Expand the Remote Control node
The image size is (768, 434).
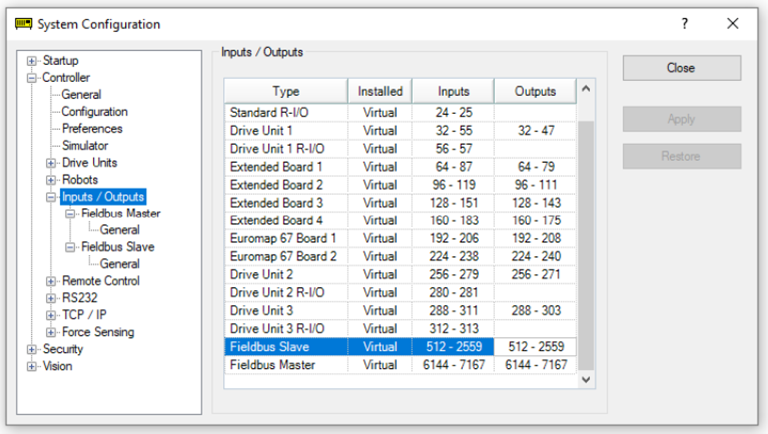pyautogui.click(x=51, y=281)
